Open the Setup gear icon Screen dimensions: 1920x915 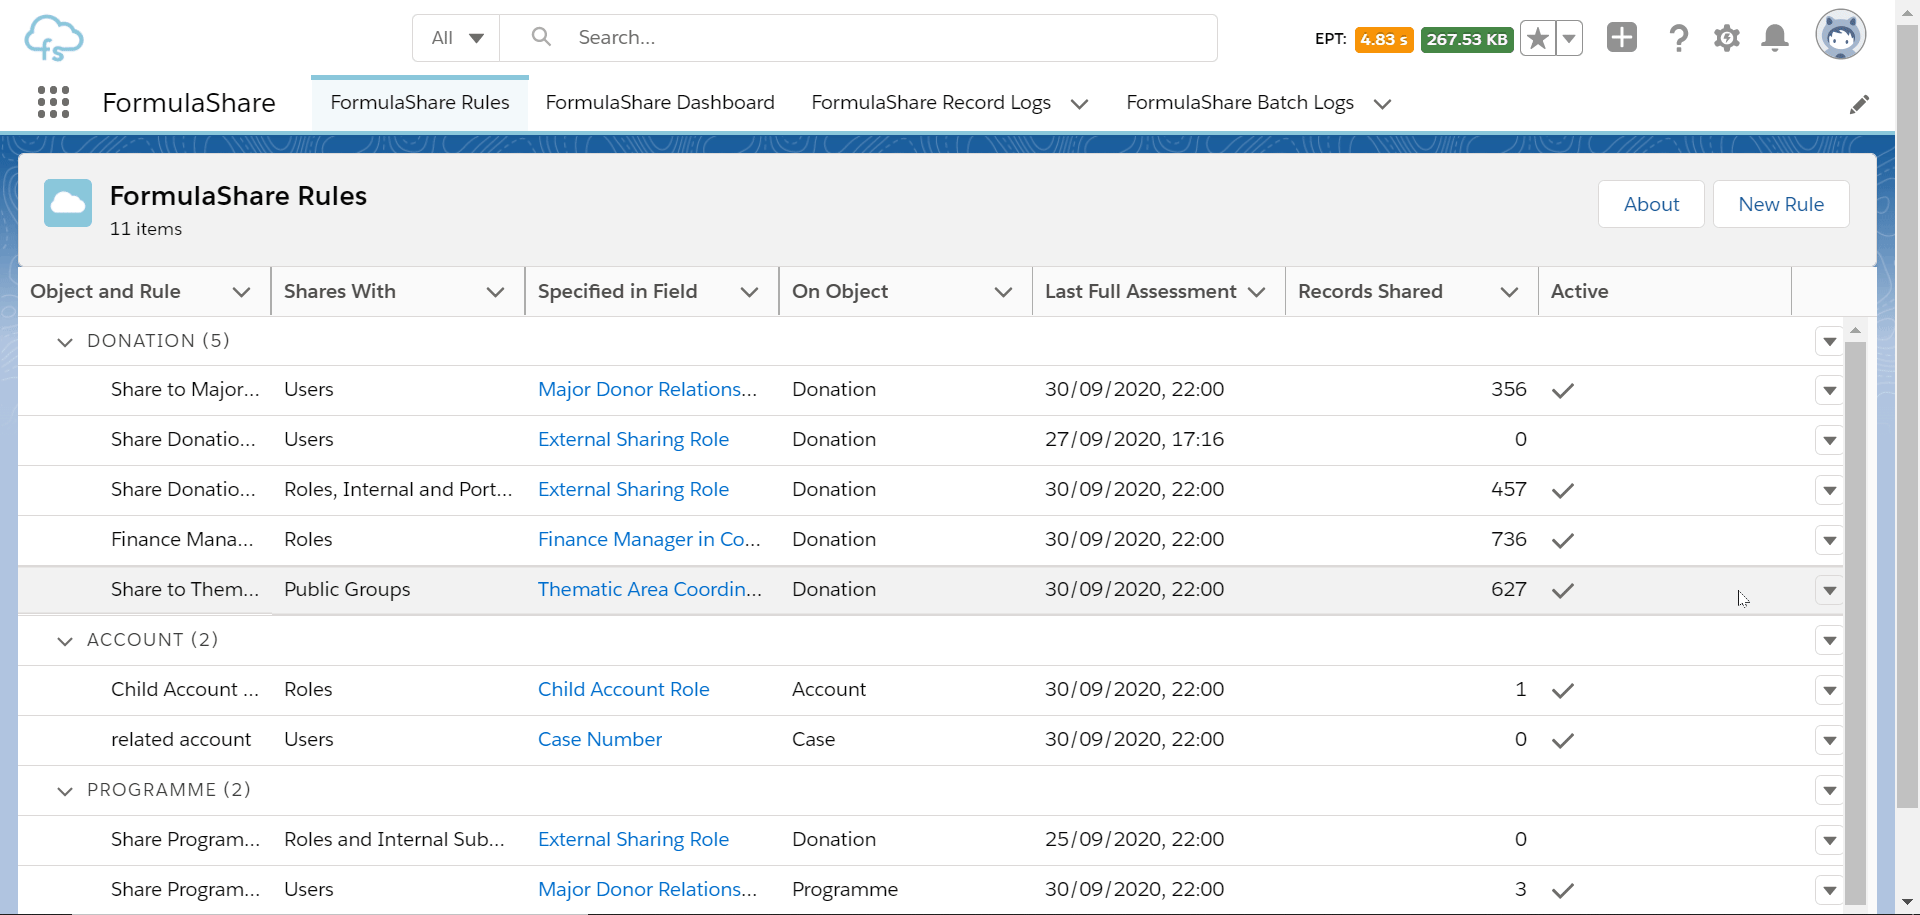point(1726,38)
